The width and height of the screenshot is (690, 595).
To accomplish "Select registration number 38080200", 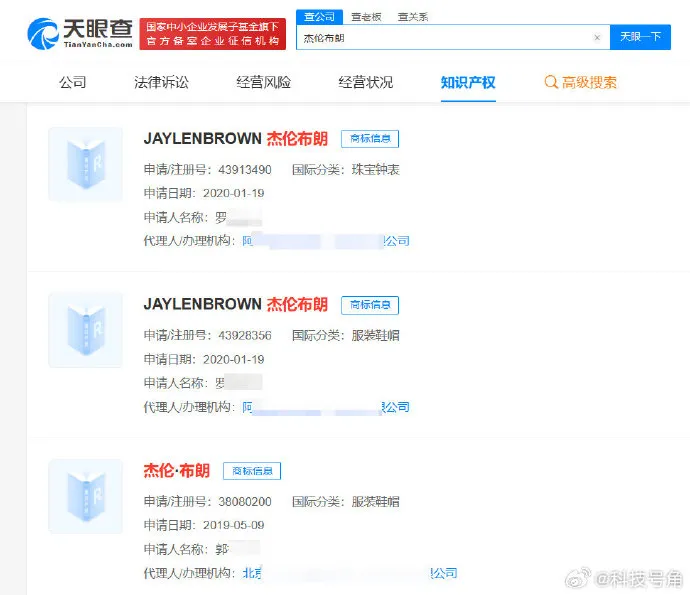I will click(245, 502).
